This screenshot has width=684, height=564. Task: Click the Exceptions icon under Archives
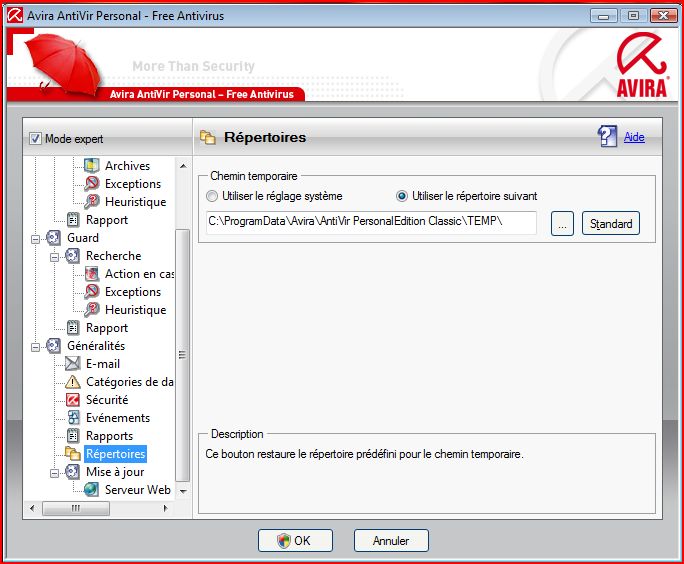click(92, 184)
